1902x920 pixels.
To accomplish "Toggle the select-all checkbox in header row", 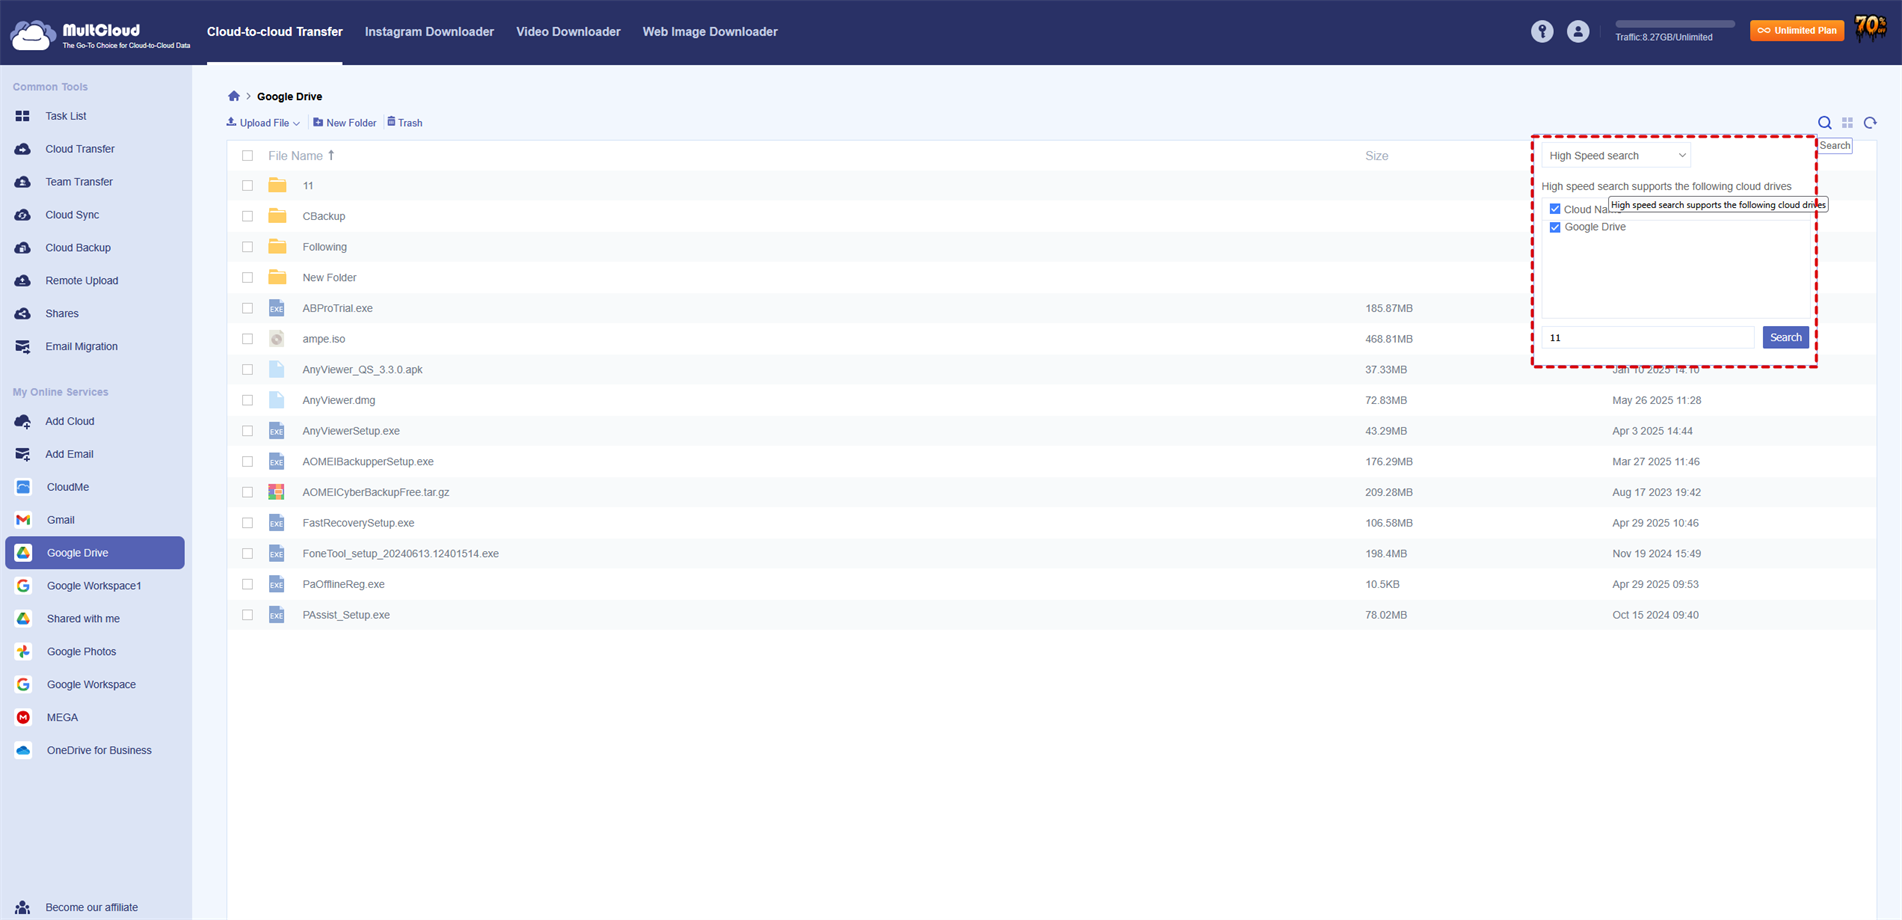I will (247, 156).
